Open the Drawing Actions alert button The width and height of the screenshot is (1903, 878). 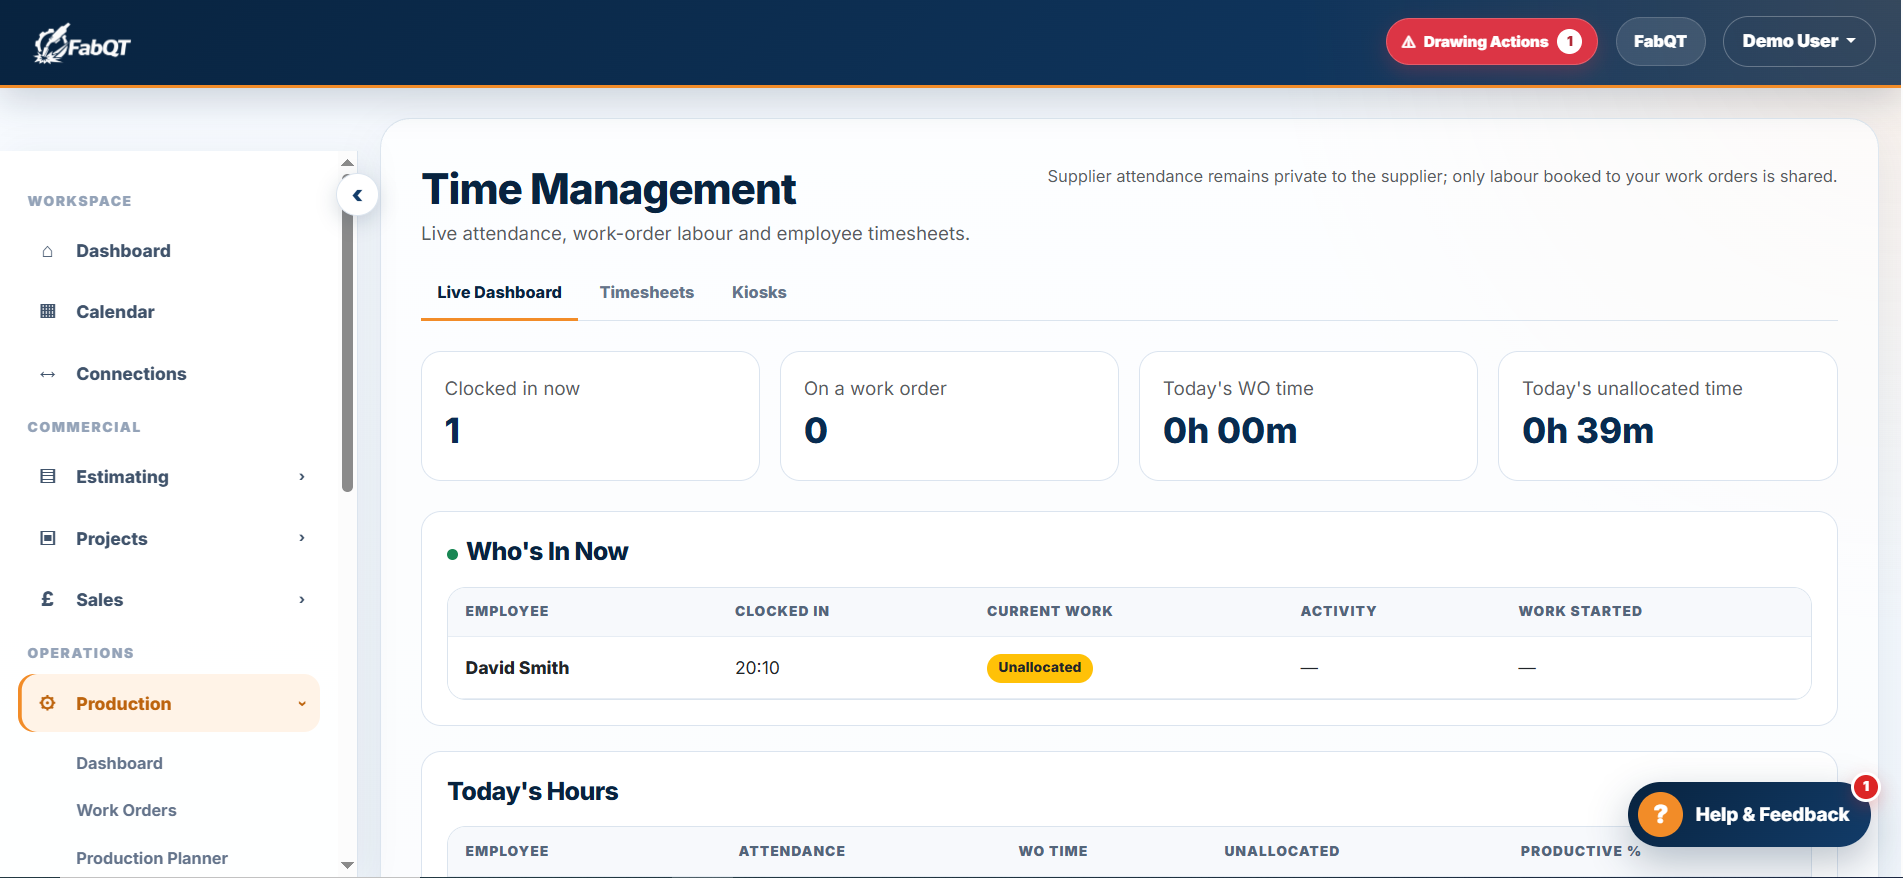point(1491,42)
